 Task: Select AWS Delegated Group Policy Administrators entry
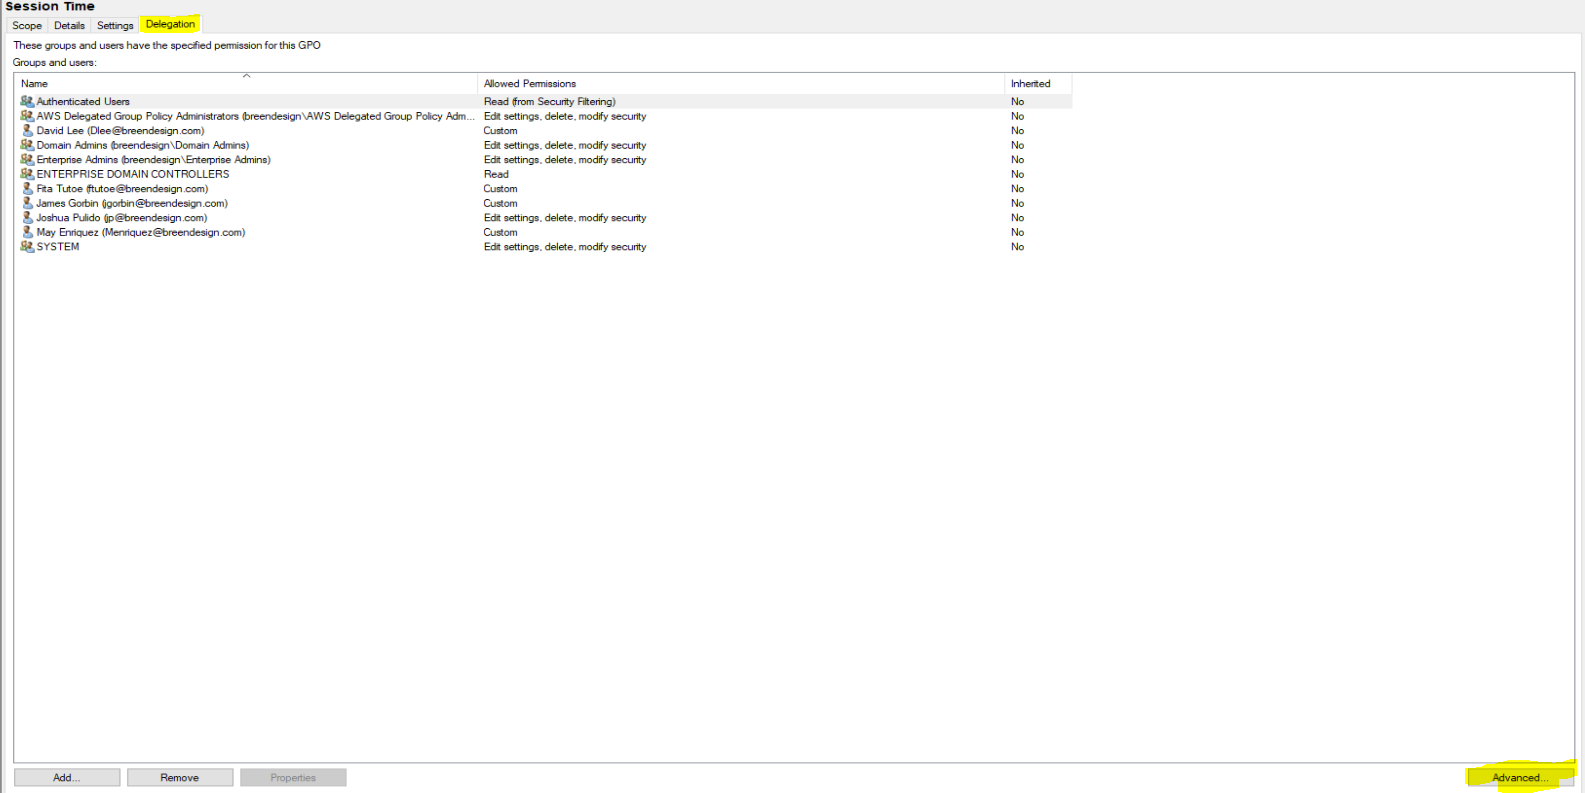tap(255, 116)
